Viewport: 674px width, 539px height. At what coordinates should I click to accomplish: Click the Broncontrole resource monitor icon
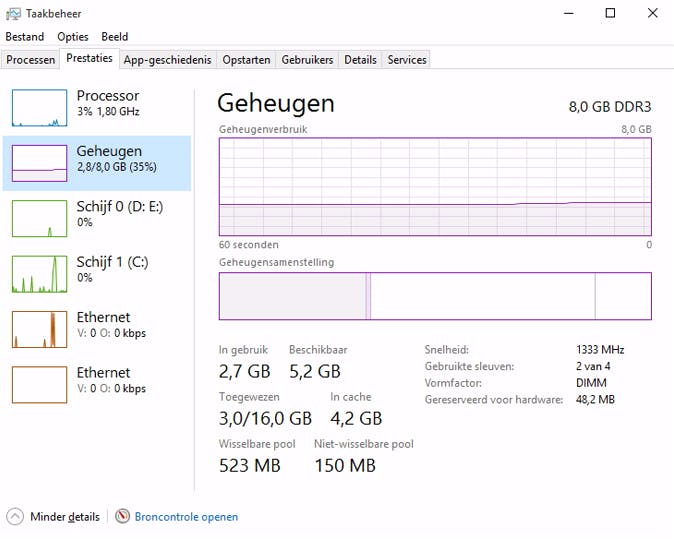(x=123, y=517)
